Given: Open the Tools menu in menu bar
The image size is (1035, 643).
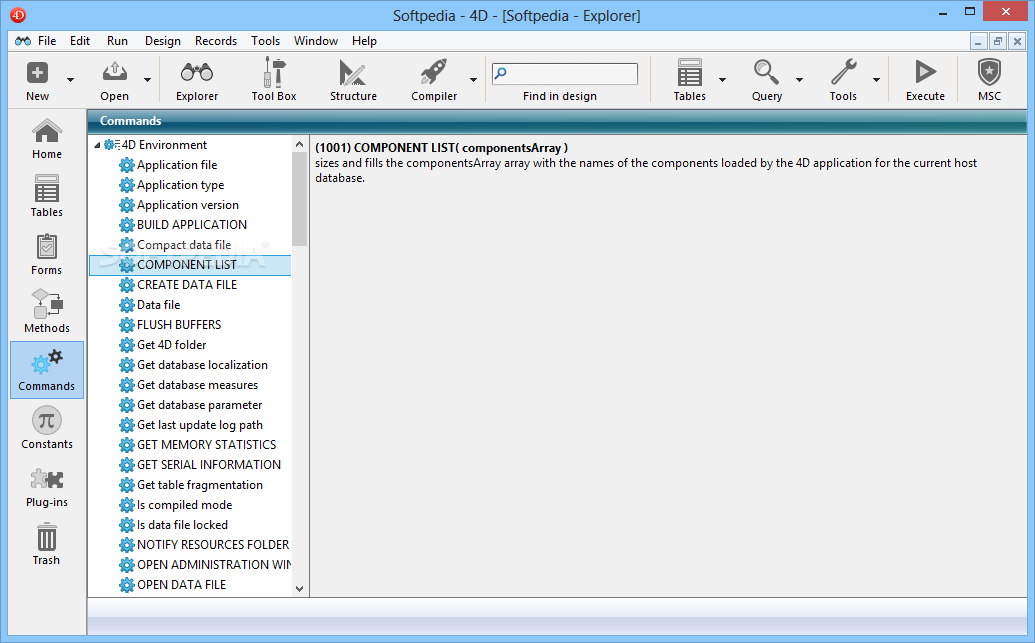Looking at the screenshot, I should pyautogui.click(x=265, y=41).
